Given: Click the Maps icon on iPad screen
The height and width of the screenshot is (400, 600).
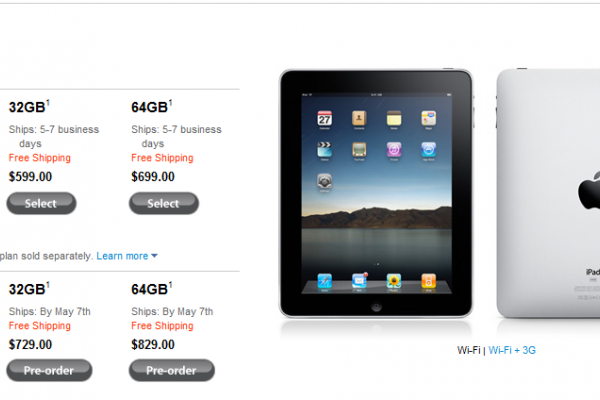Looking at the screenshot, I should [429, 118].
